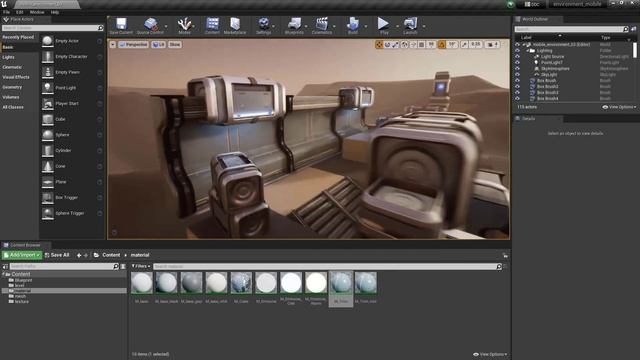
Task: Select the Empty Pawn icon
Action: (x=48, y=72)
